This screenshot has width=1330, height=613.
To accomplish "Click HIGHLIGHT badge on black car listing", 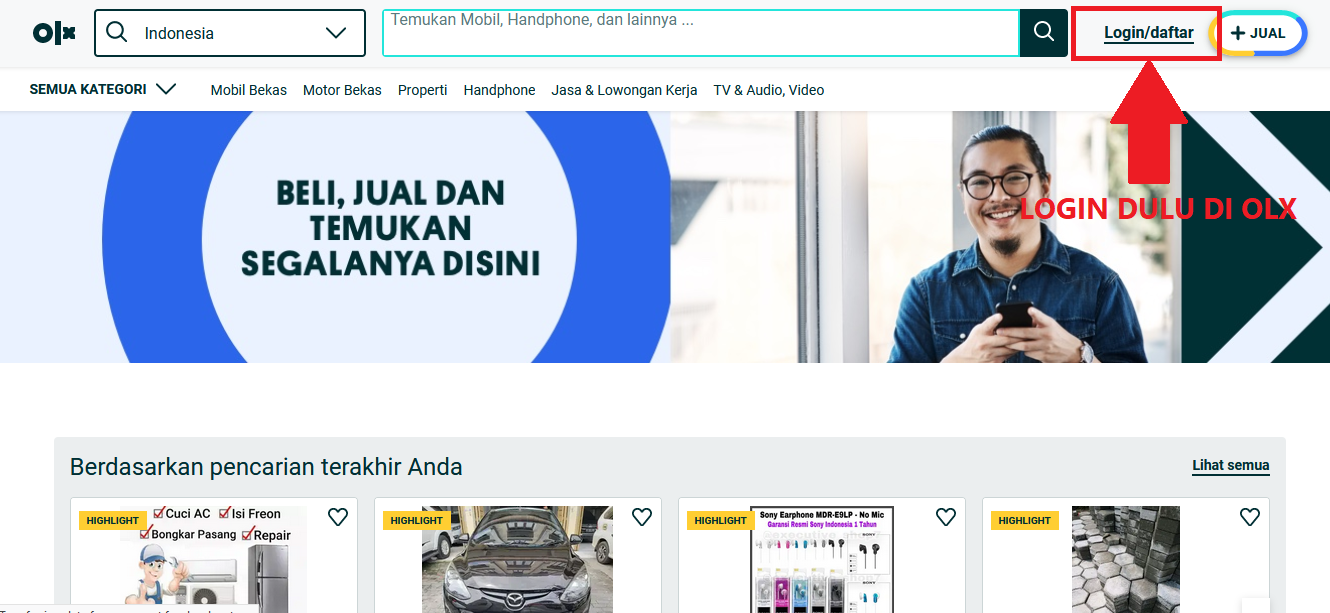I will (x=417, y=520).
